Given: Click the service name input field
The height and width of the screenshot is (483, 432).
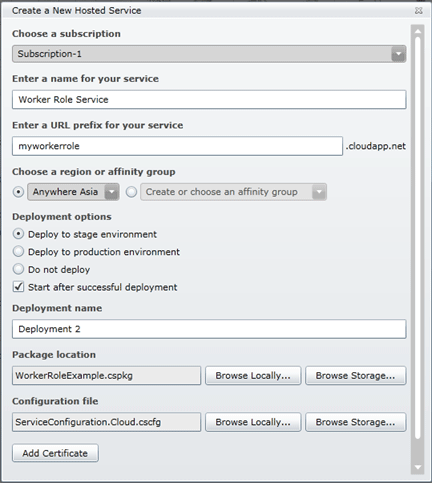Looking at the screenshot, I should pyautogui.click(x=209, y=99).
